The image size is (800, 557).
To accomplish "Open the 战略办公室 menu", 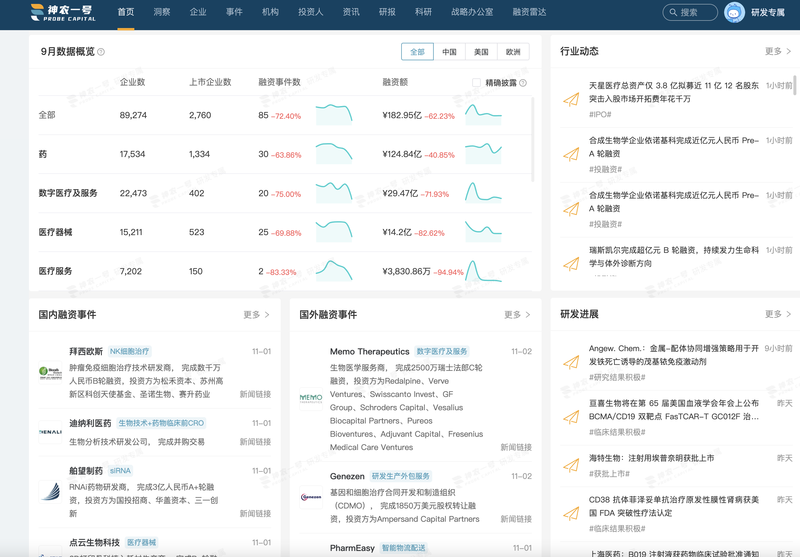I will pos(472,12).
